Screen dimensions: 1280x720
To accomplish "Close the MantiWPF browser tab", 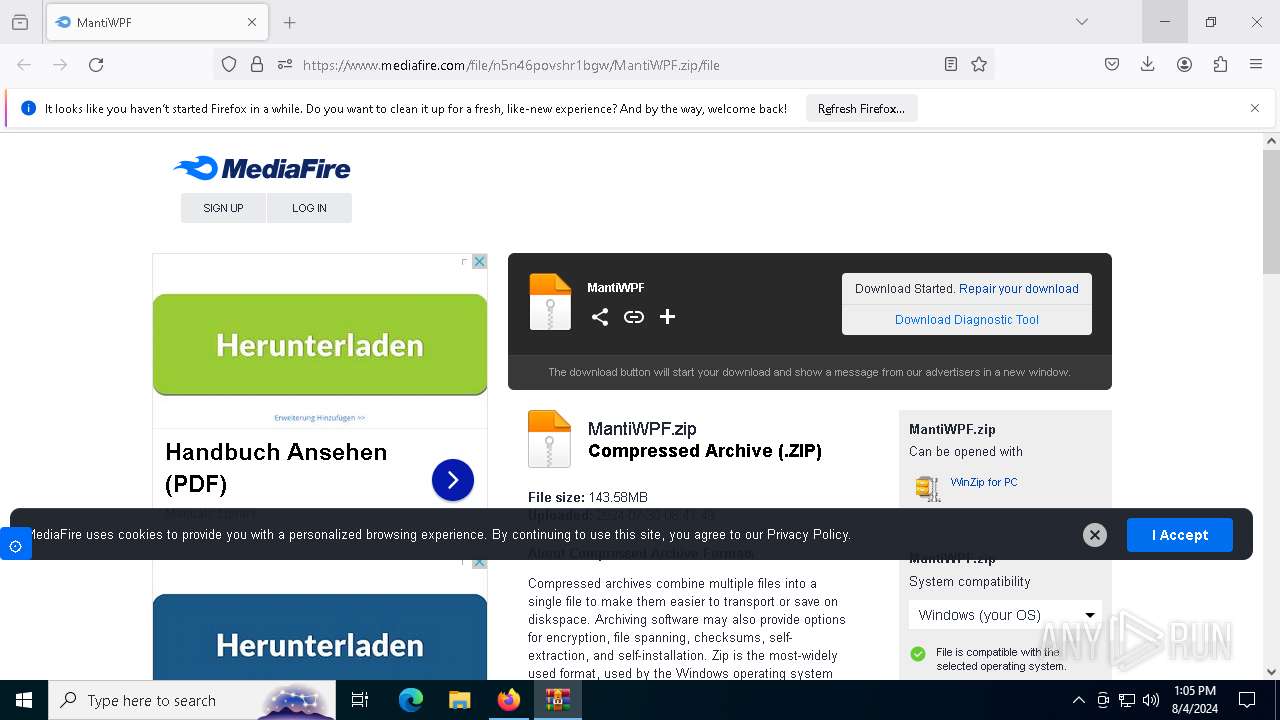I will point(252,22).
